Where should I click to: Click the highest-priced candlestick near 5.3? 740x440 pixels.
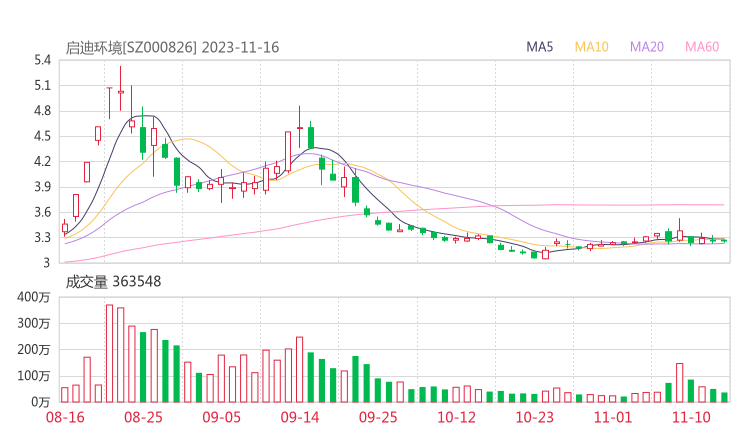click(x=121, y=89)
